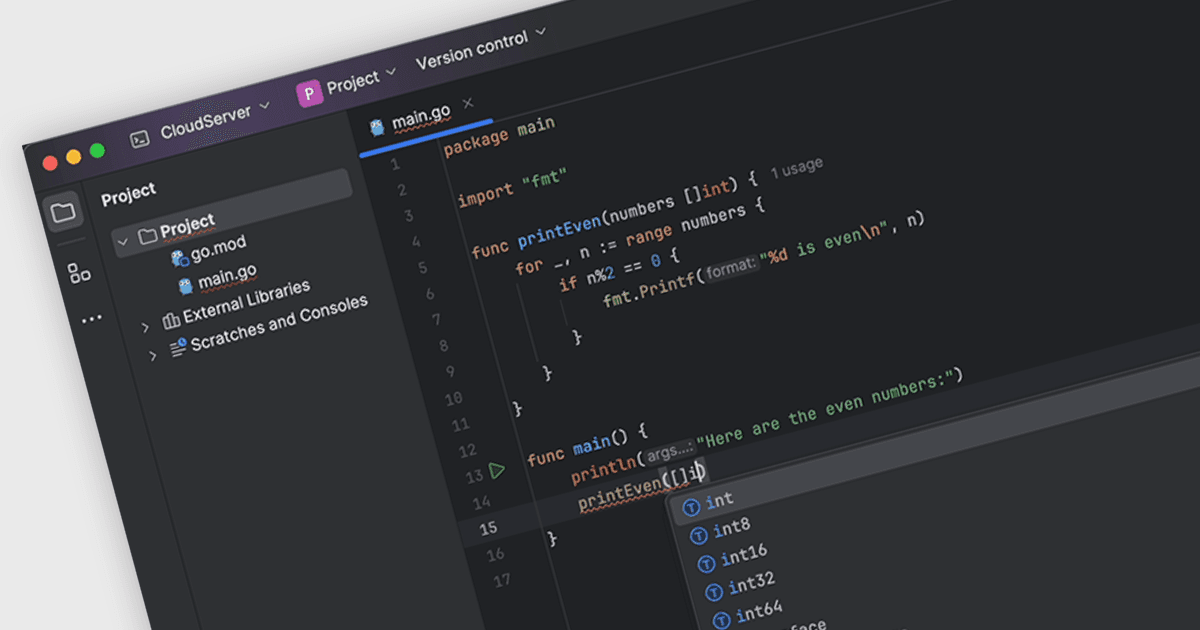Click the fmt.Printf call
This screenshot has width=1200, height=630.
pos(650,290)
